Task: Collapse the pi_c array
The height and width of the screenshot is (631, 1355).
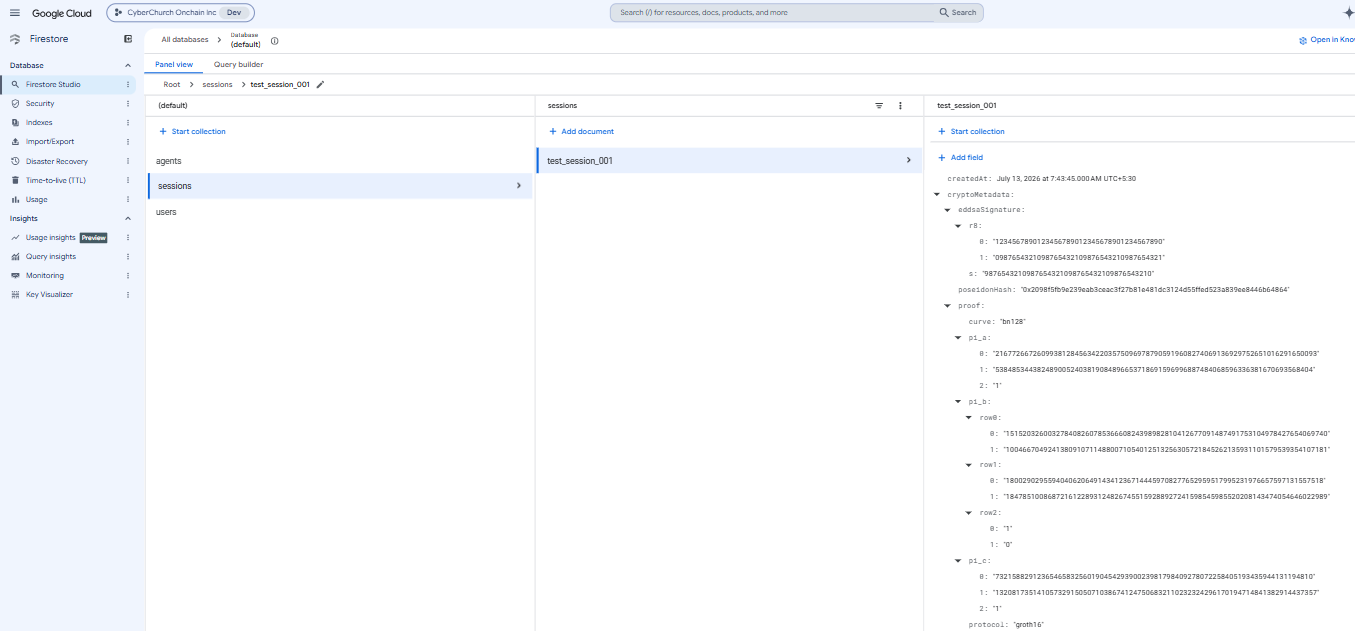Action: tap(959, 560)
